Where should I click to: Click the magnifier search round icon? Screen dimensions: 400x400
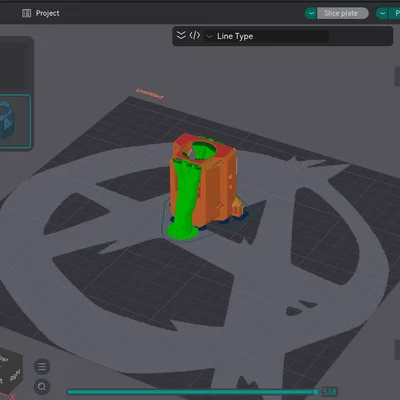point(42,387)
